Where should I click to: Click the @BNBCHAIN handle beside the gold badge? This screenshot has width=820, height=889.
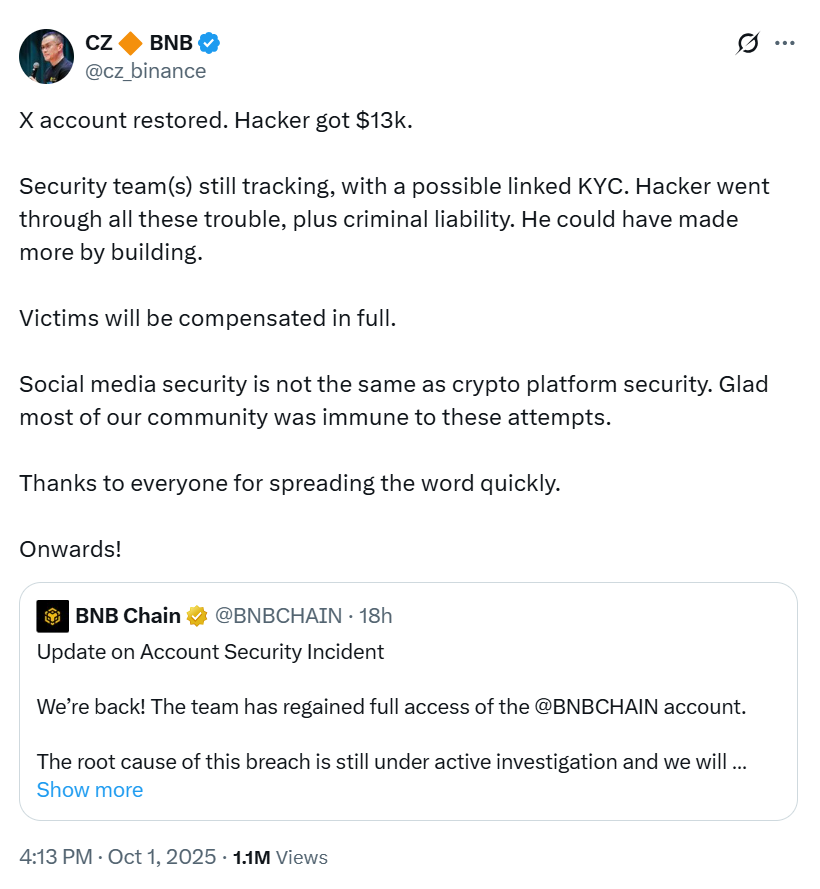coord(278,616)
